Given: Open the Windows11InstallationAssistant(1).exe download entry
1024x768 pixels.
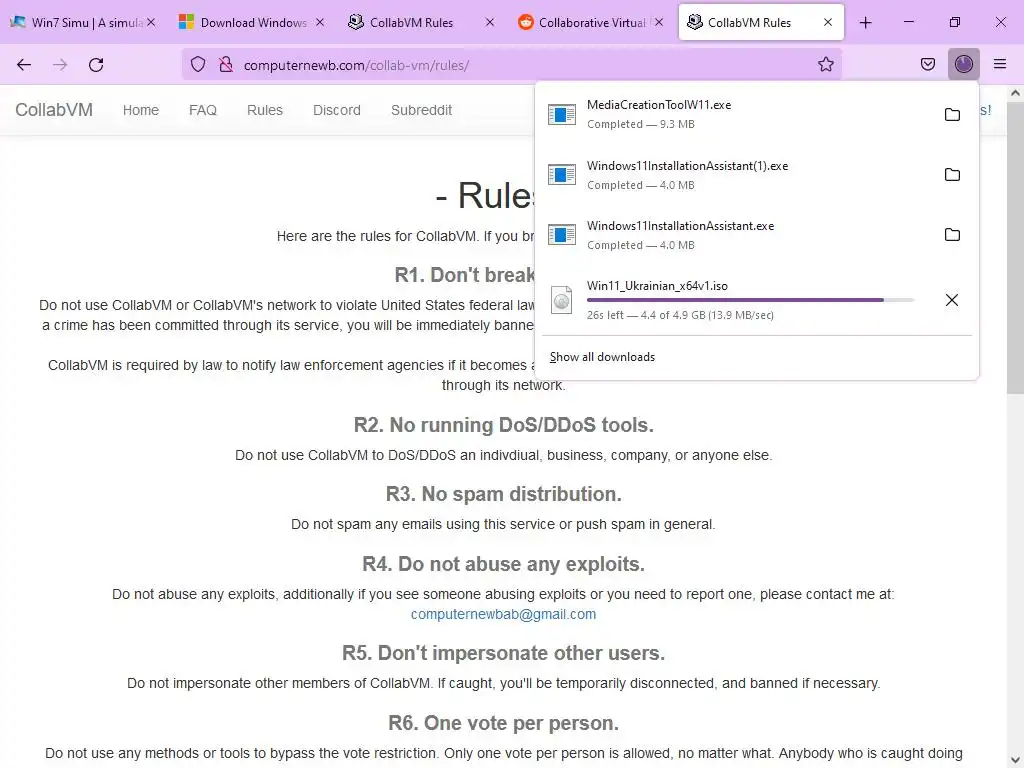Looking at the screenshot, I should (756, 174).
